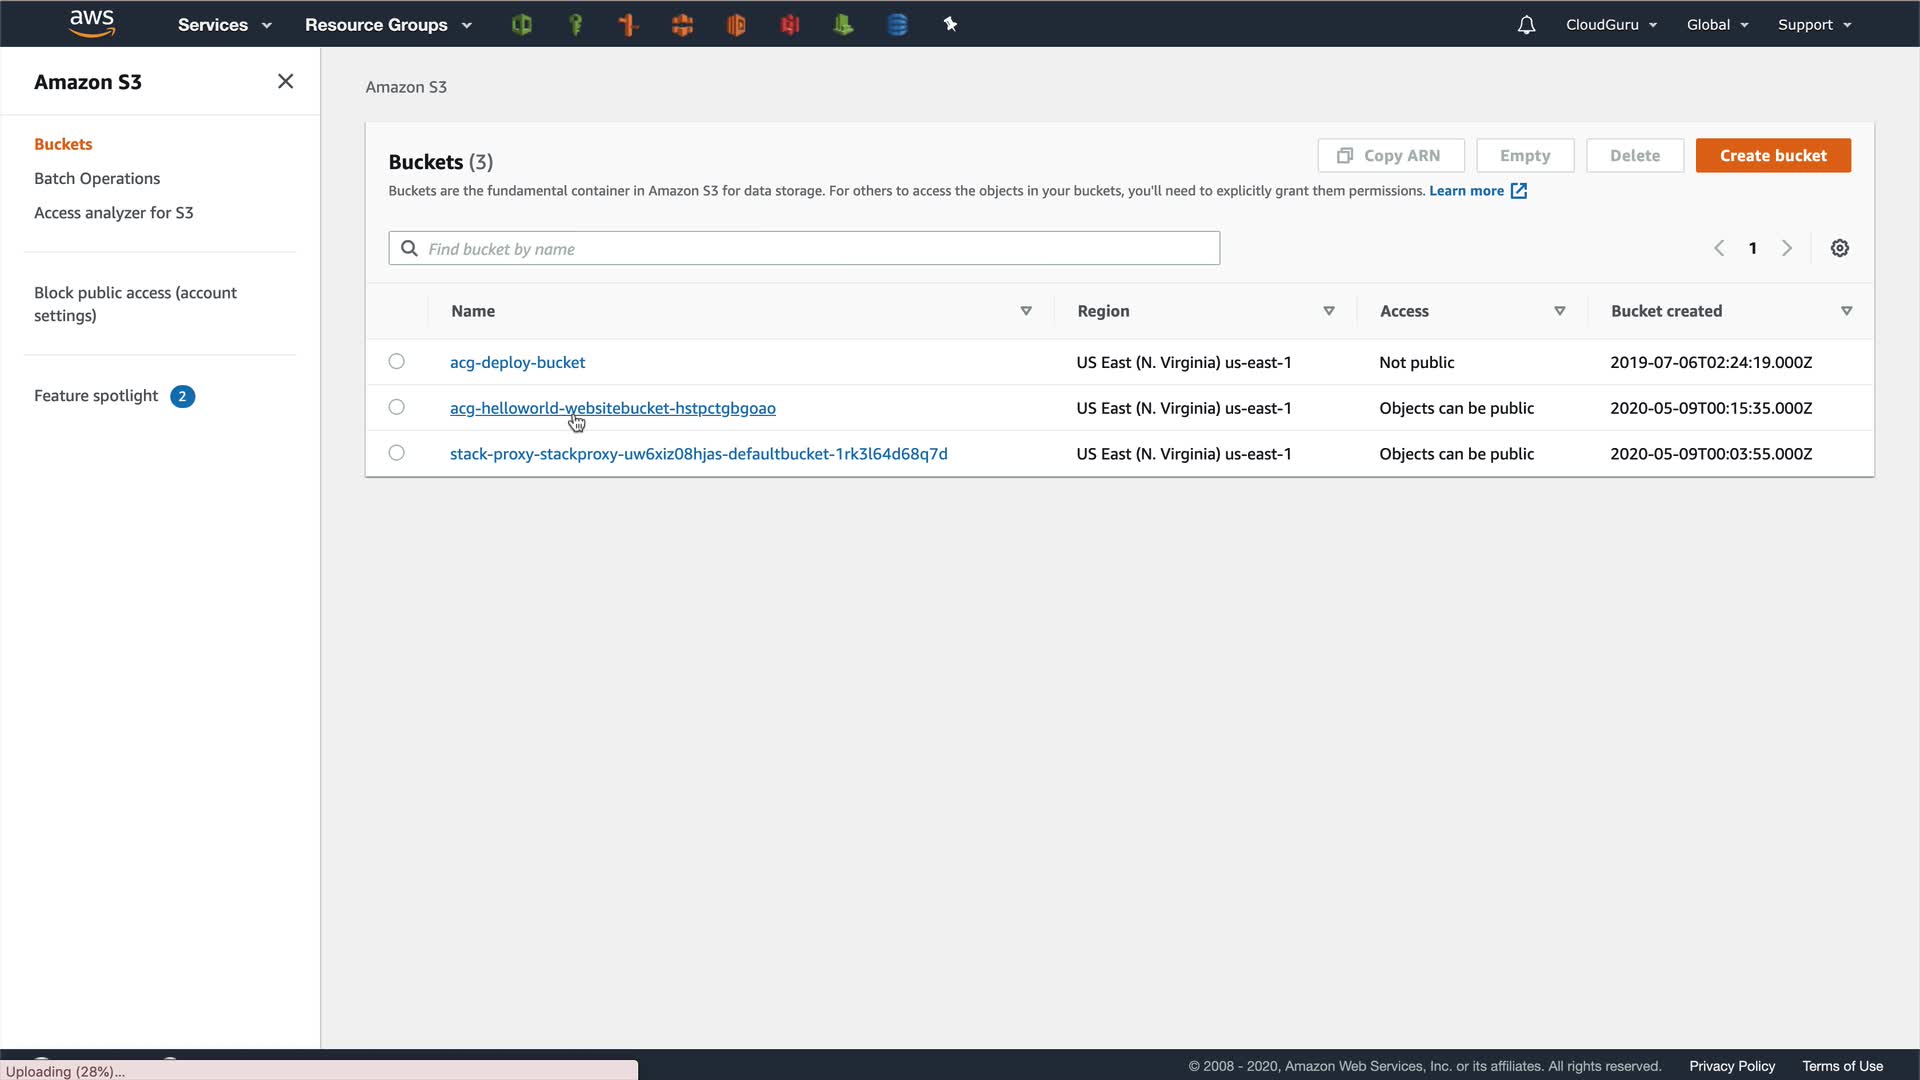Click the bucket table settings gear icon
The image size is (1920, 1080).
pos(1839,248)
